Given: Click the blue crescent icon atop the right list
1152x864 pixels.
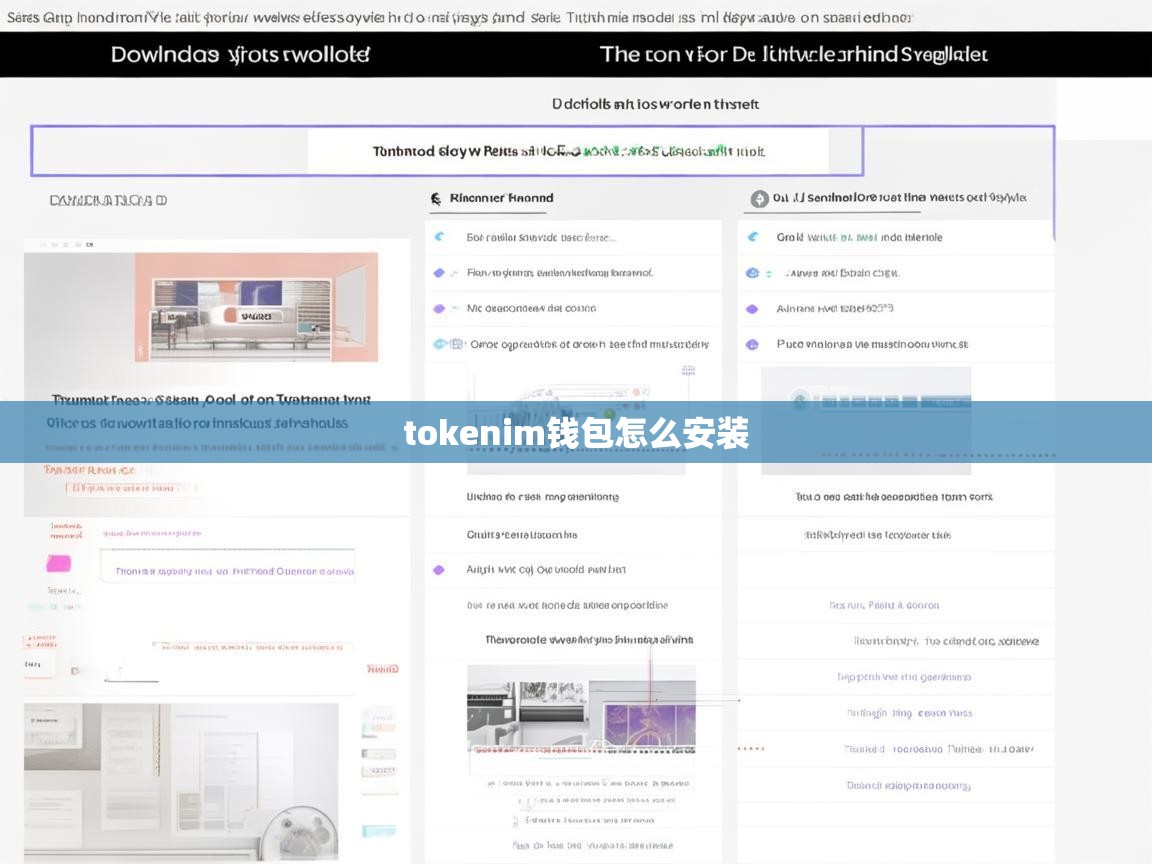Looking at the screenshot, I should (753, 237).
